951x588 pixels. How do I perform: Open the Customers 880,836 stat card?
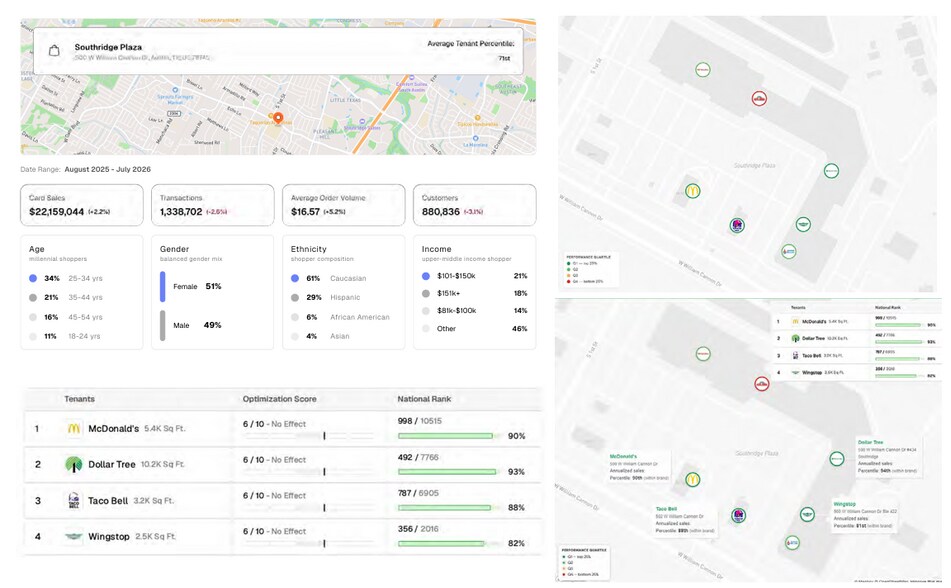point(475,205)
